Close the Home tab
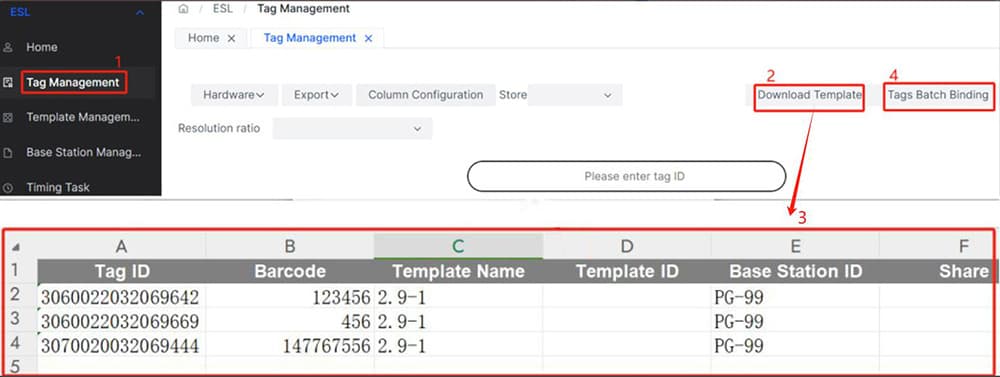1000x377 pixels. [x=232, y=38]
